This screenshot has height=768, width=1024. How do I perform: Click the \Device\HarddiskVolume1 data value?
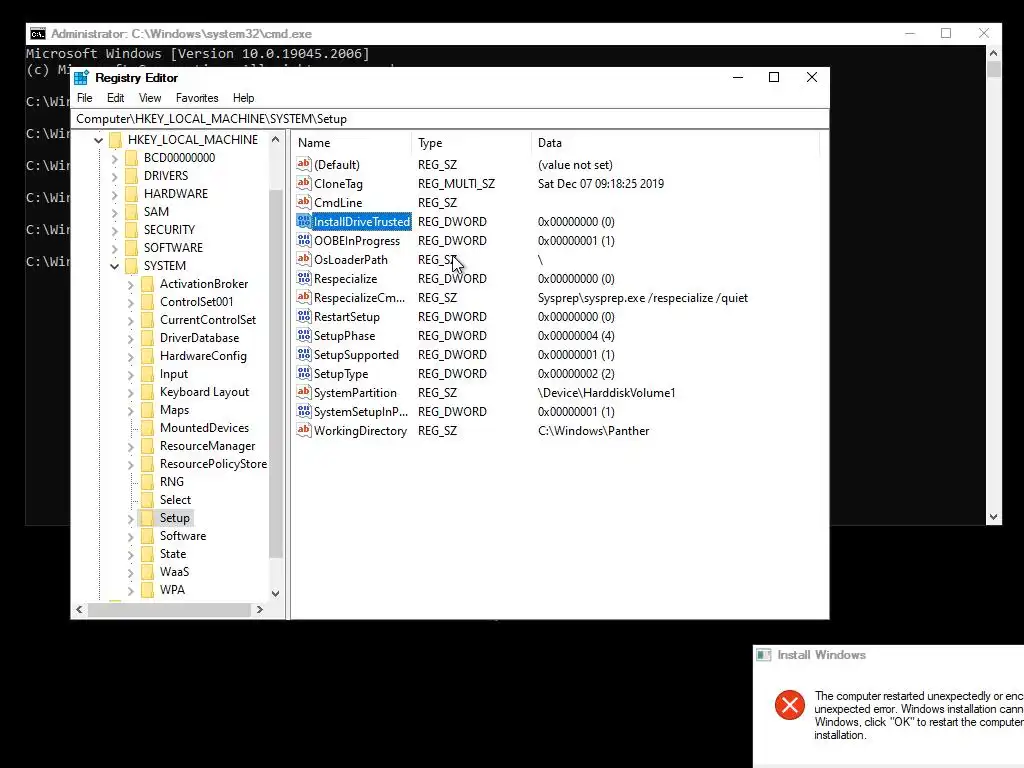(x=607, y=392)
